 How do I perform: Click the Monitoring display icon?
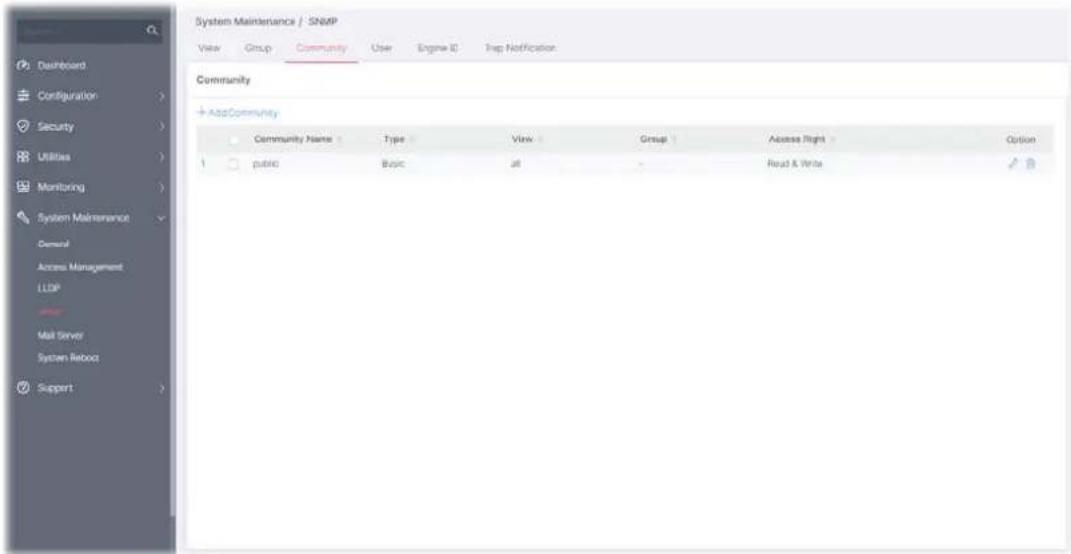(21, 187)
